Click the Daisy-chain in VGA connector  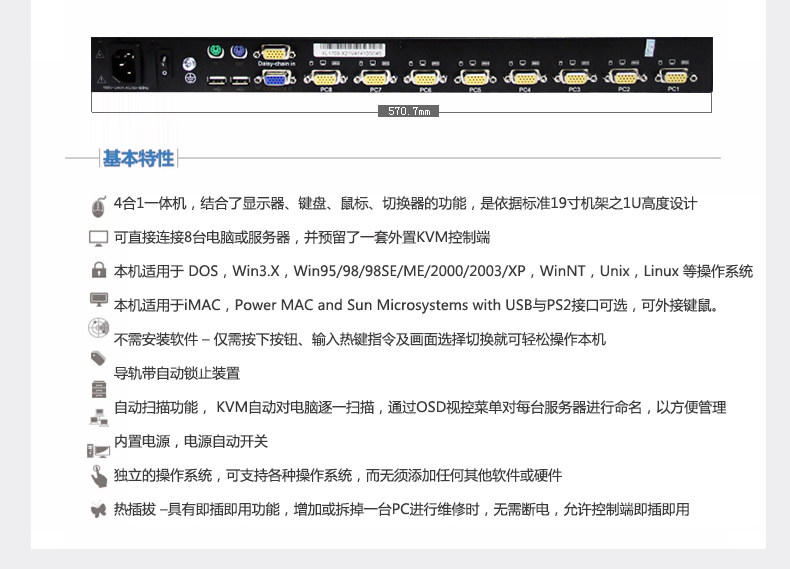tap(275, 53)
